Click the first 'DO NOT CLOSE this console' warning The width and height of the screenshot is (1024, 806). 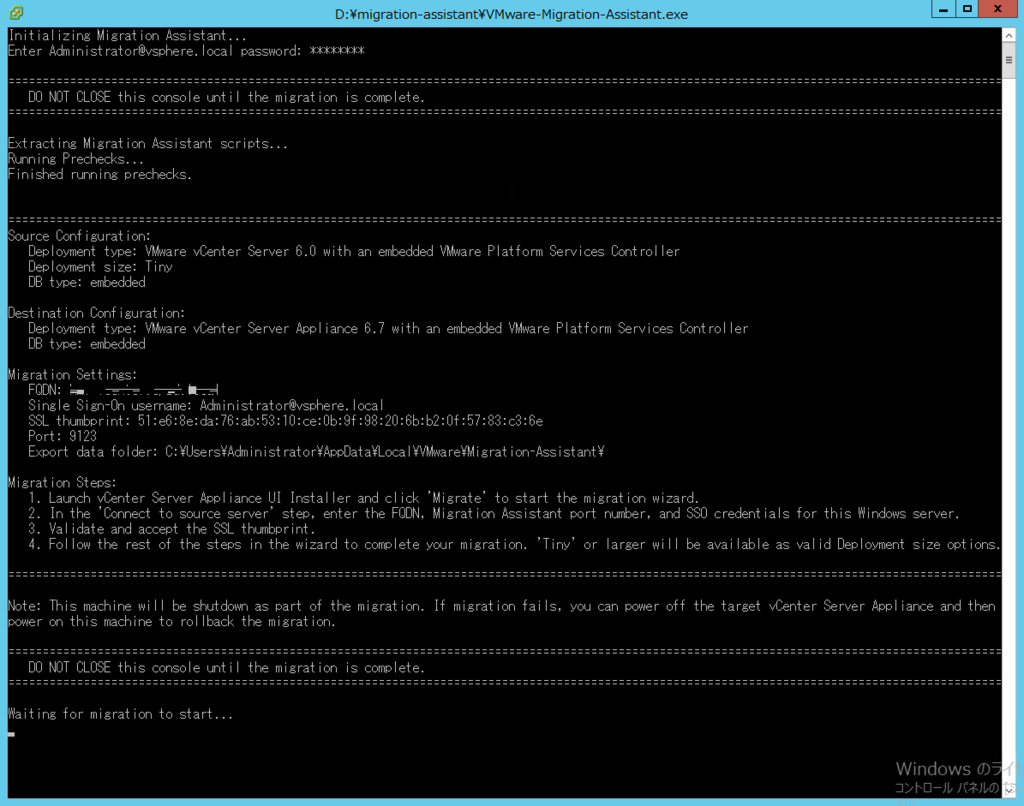[226, 97]
